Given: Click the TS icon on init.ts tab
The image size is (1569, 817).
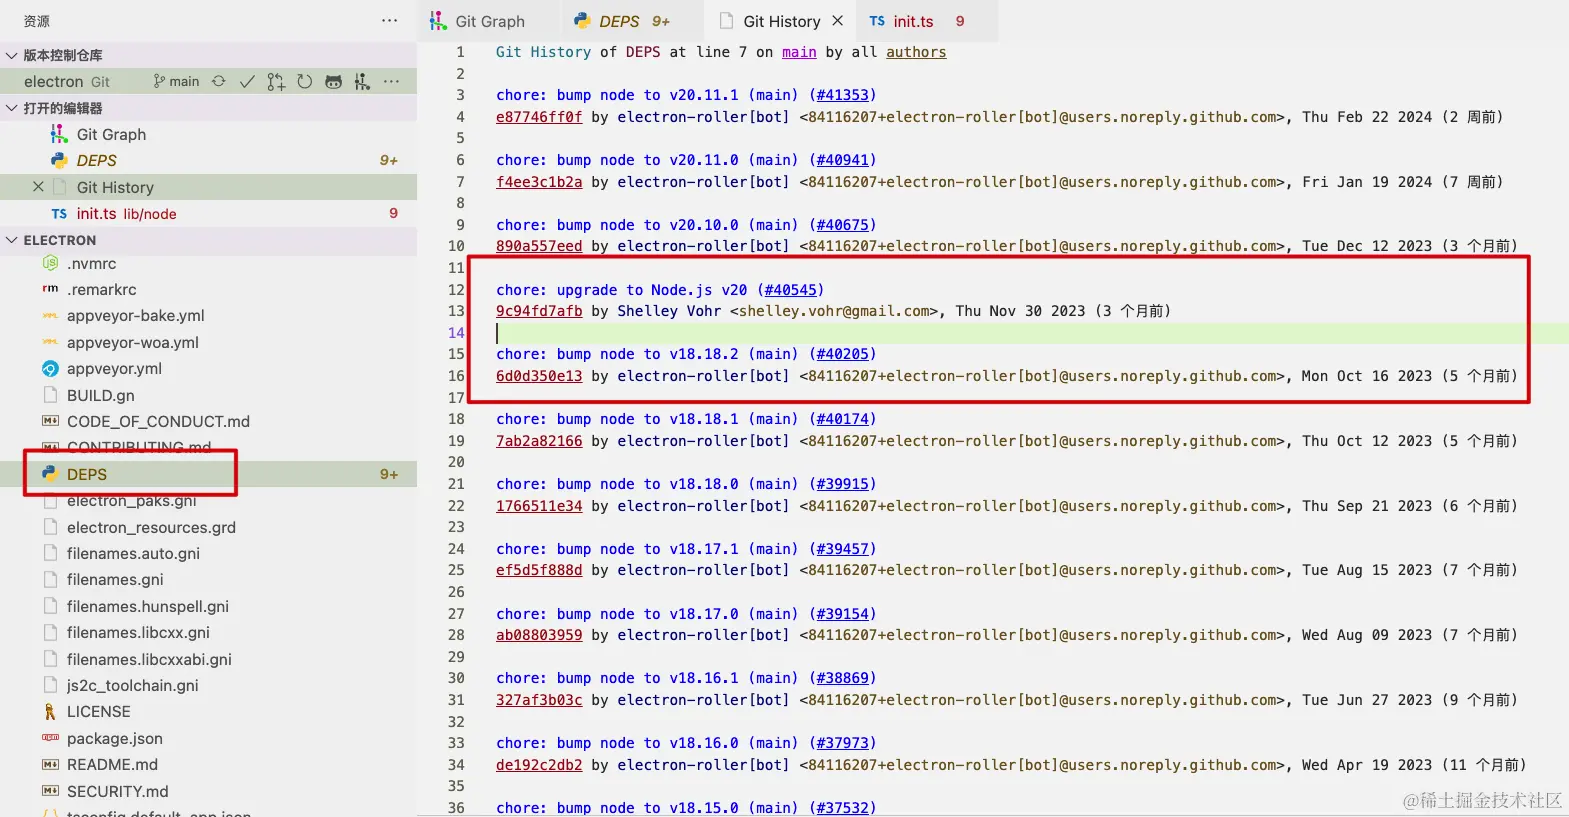Looking at the screenshot, I should tap(877, 21).
